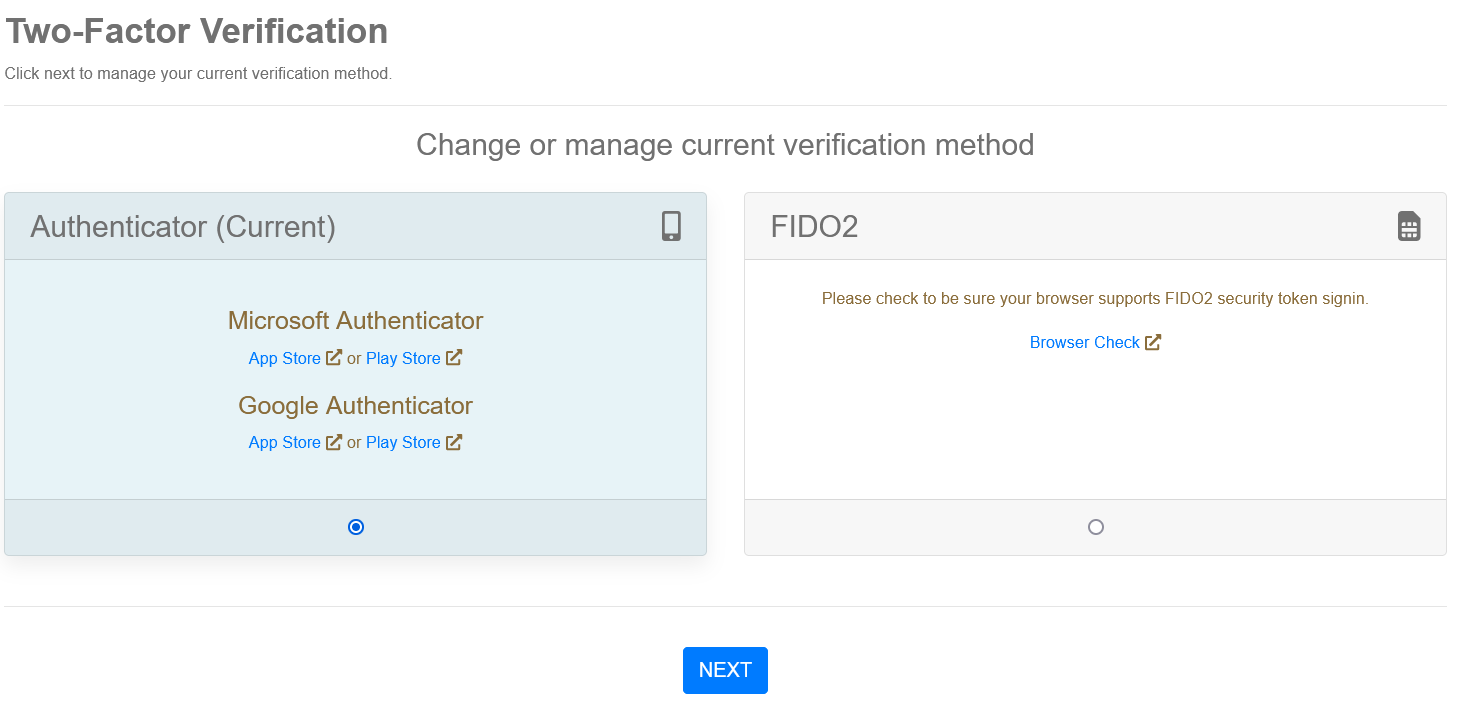Click the Microsoft Authenticator title text

coord(355,321)
